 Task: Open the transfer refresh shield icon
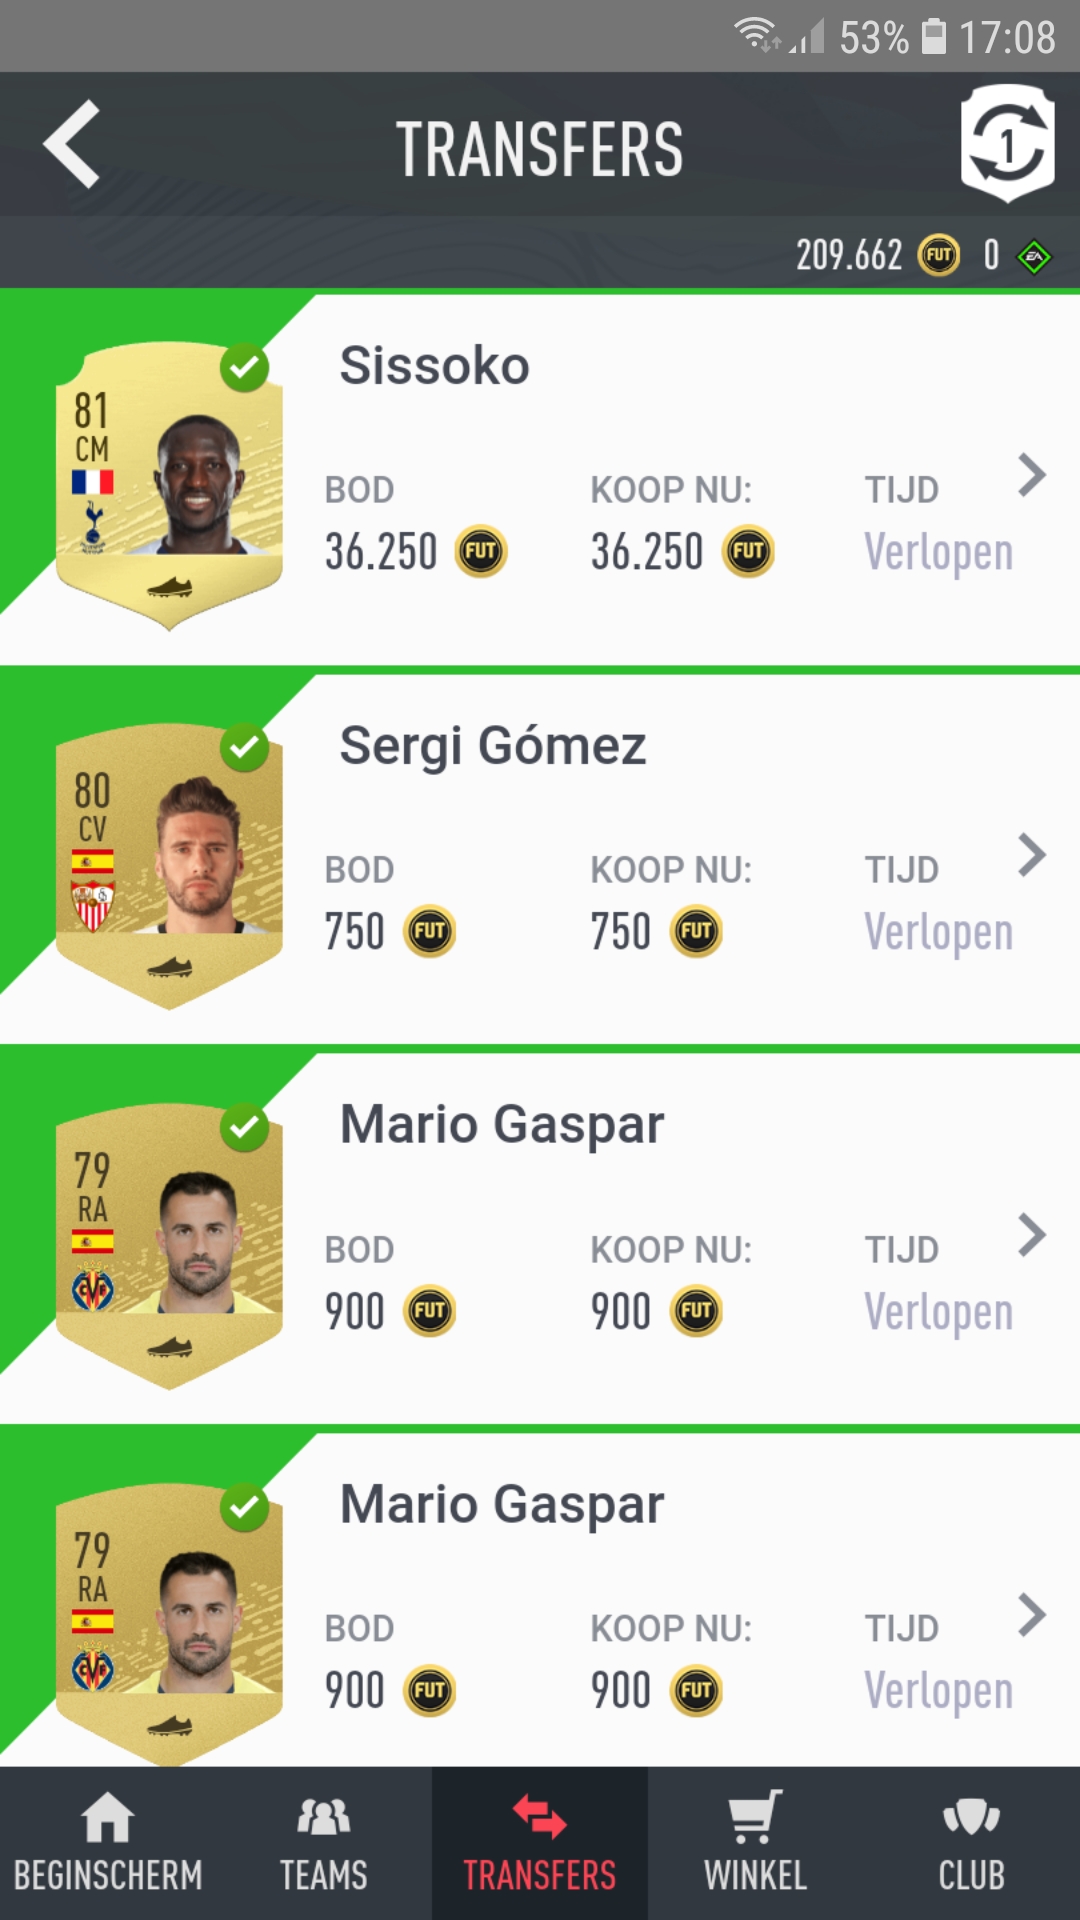(1008, 144)
